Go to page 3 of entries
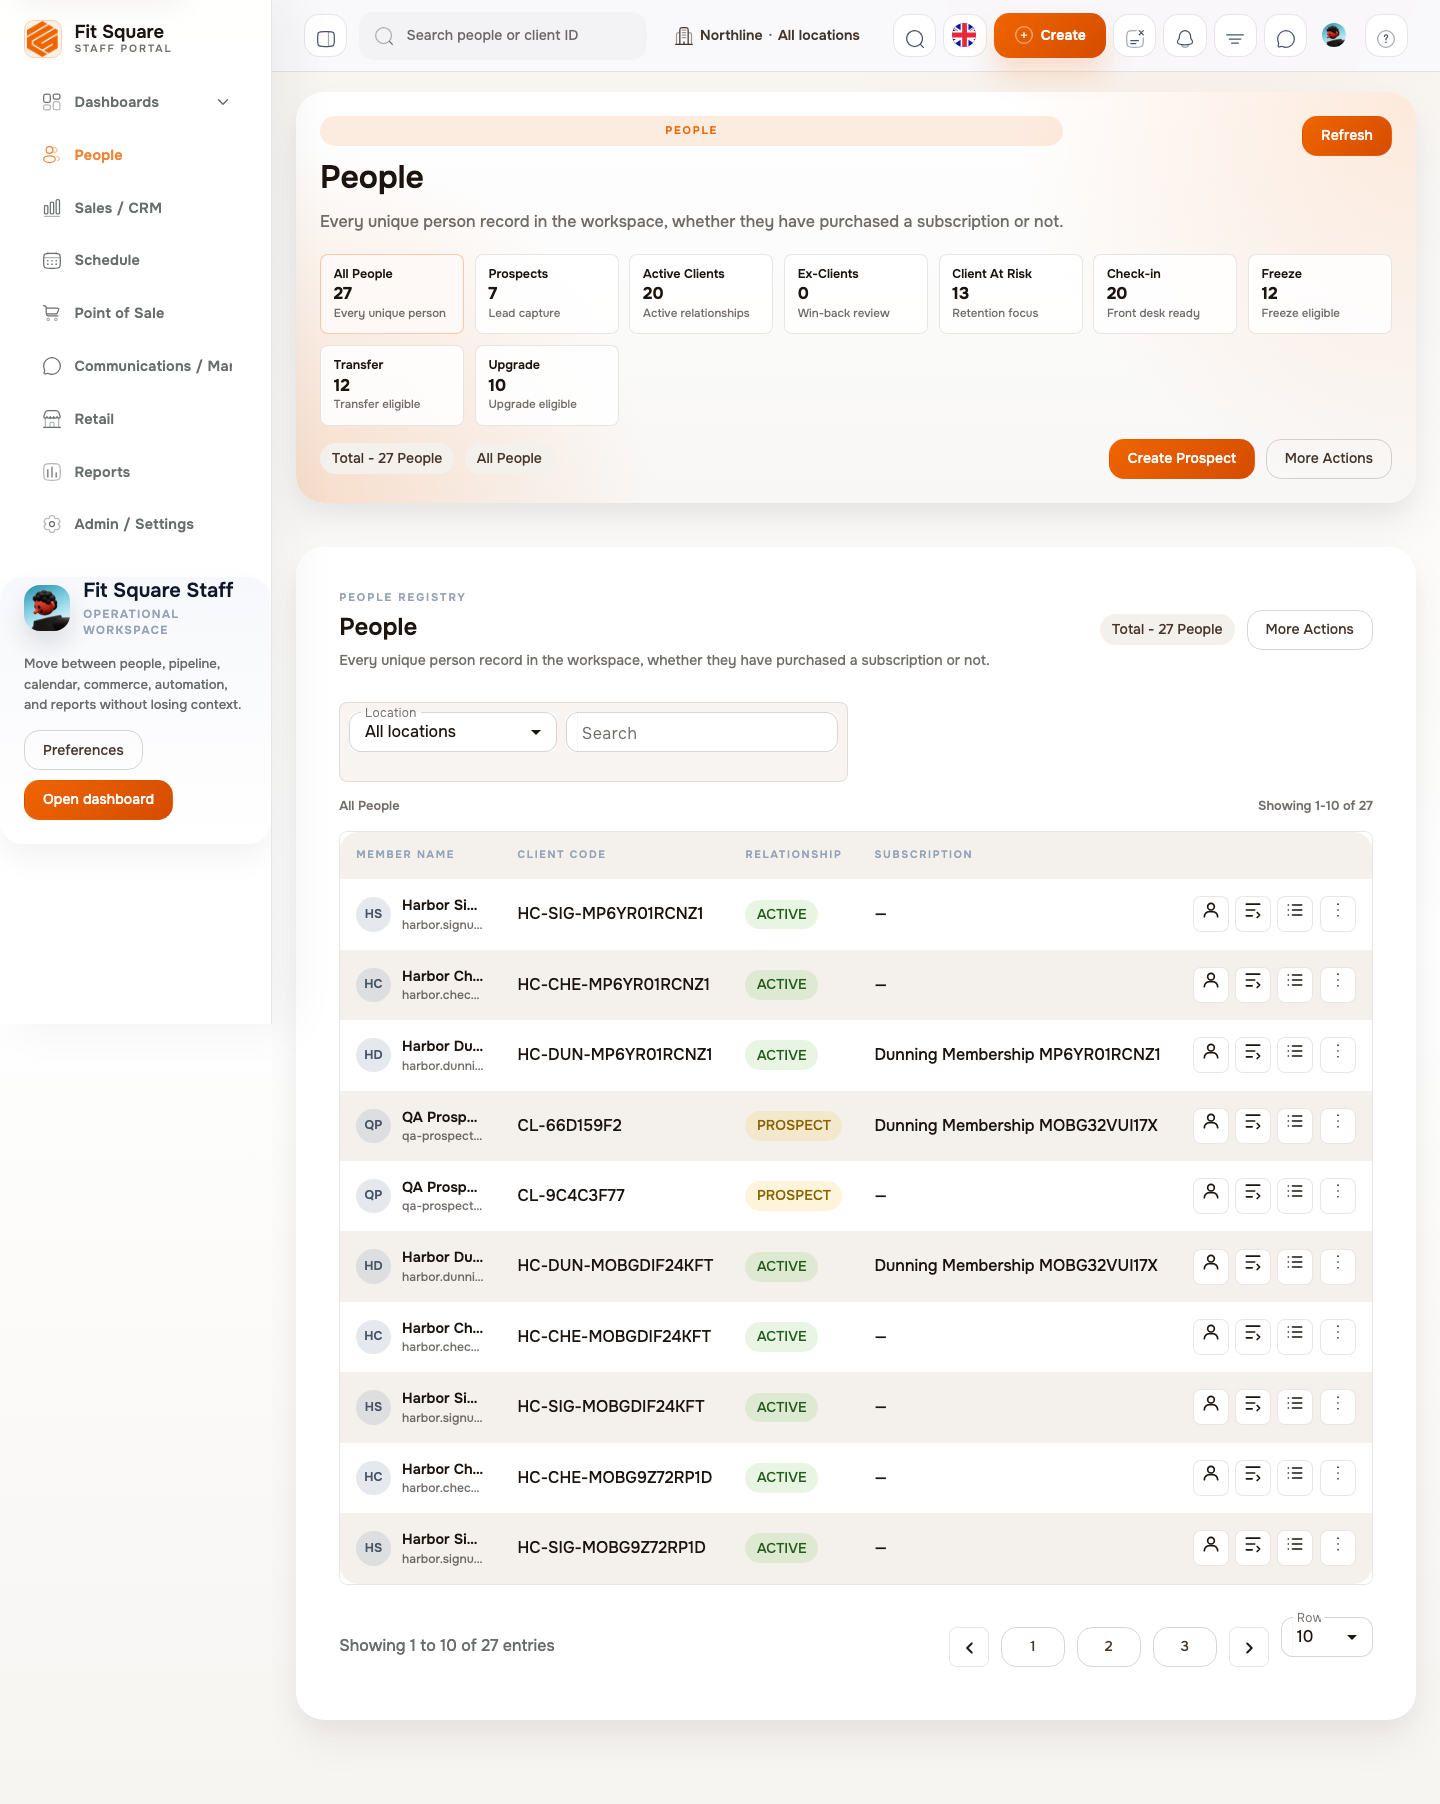This screenshot has width=1440, height=1804. coord(1184,1647)
